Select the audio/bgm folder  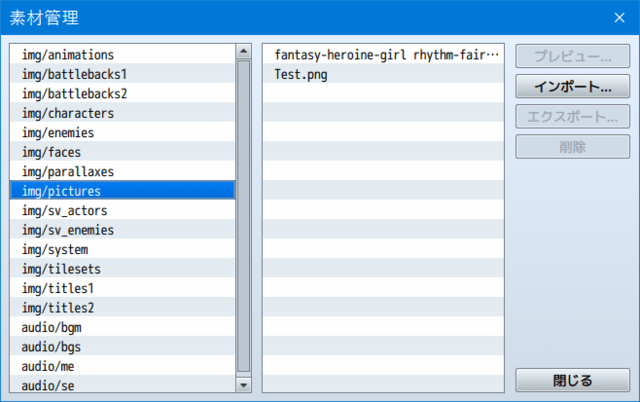pos(122,327)
